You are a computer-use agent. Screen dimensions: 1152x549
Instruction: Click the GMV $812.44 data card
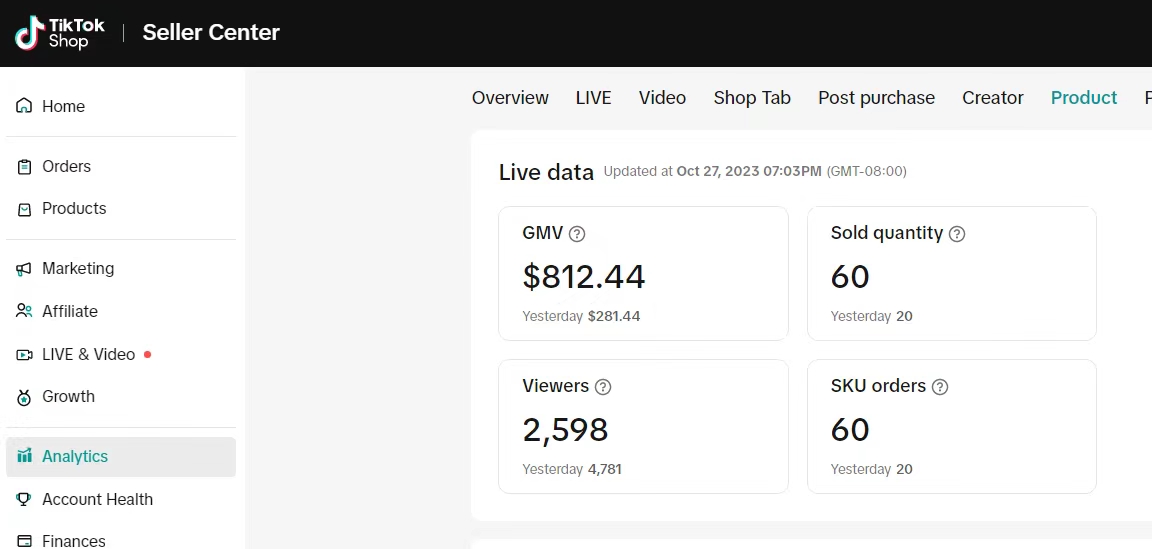point(643,274)
